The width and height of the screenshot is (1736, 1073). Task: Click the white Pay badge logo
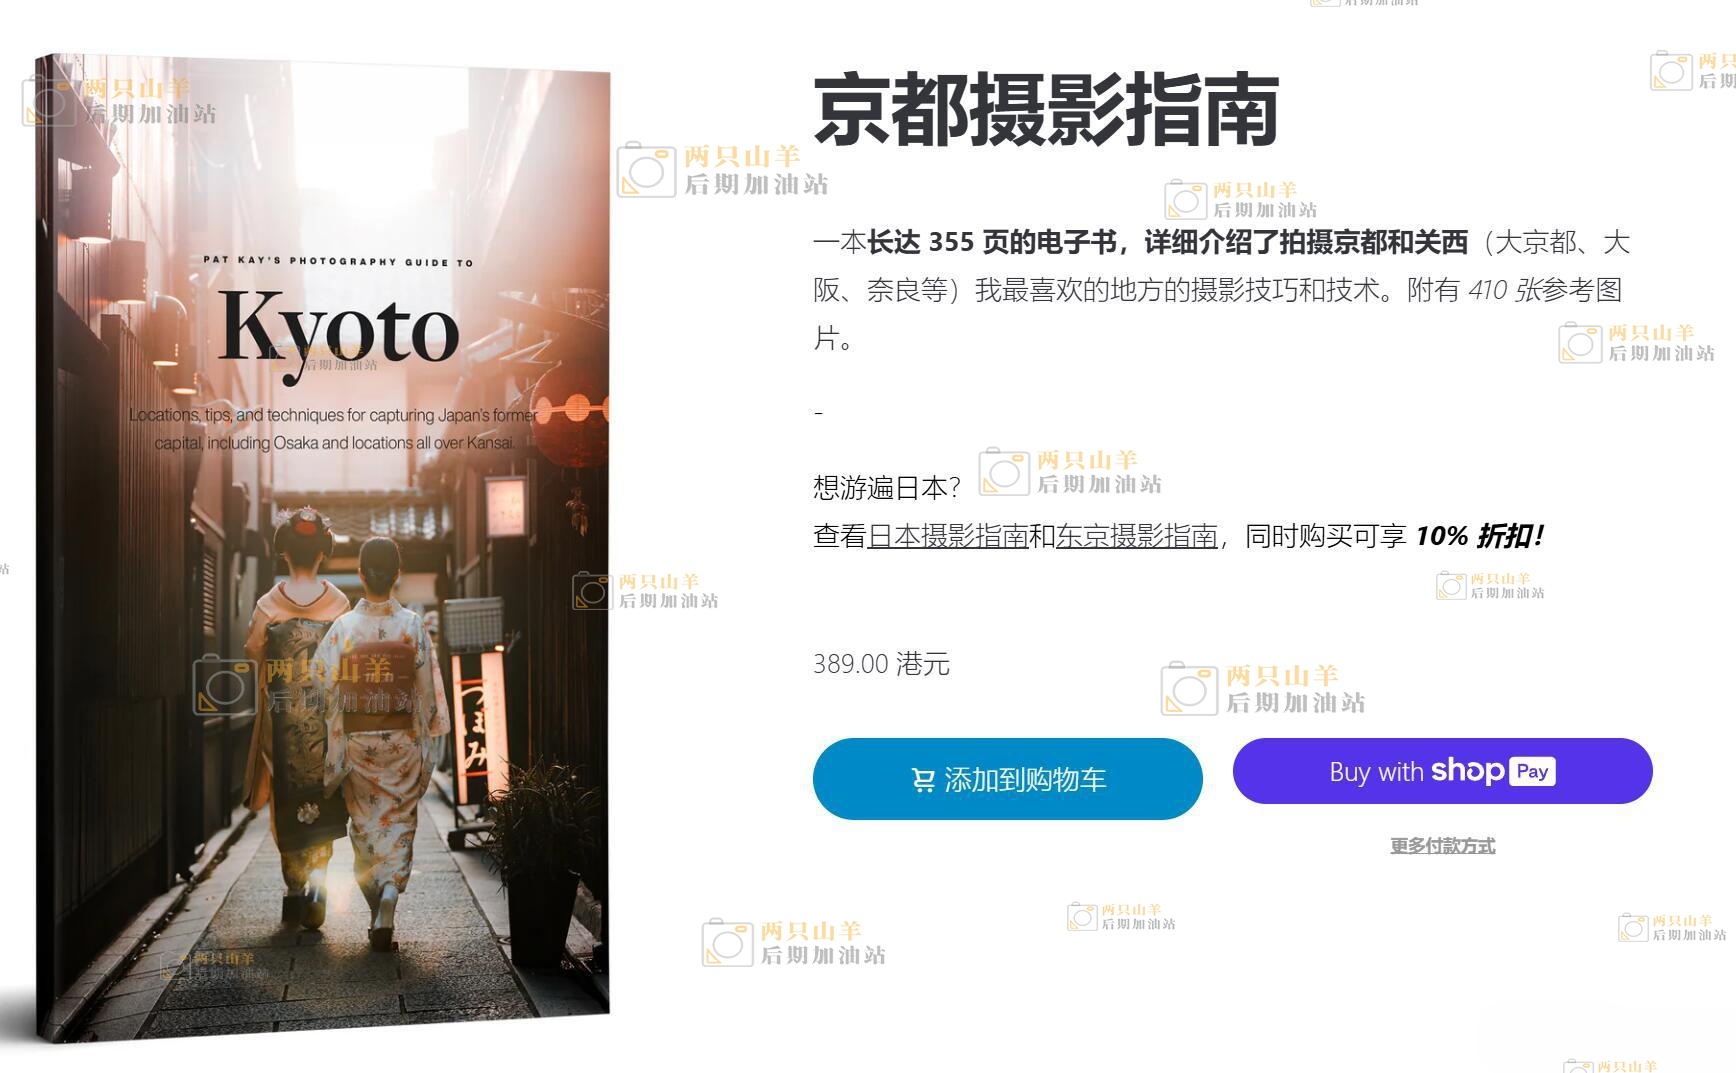click(1531, 771)
